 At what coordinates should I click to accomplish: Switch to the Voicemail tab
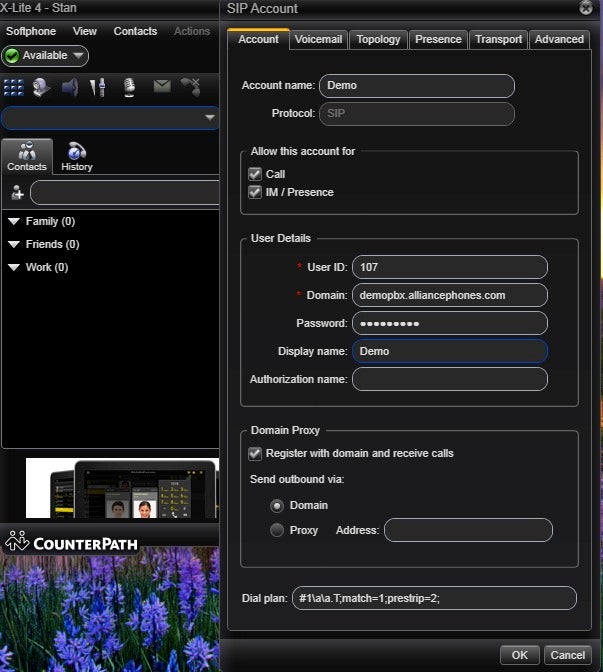[x=318, y=39]
